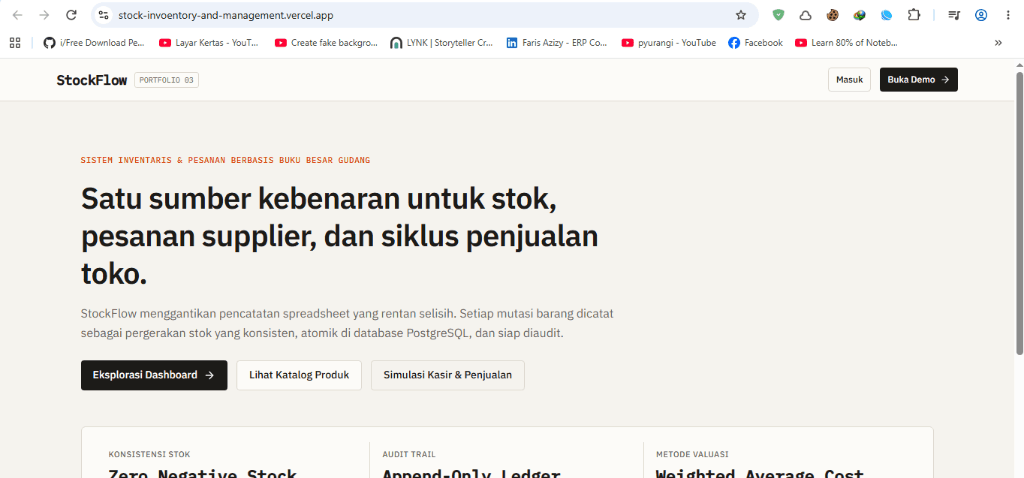Click the Eksplorasi Dashboard button

coord(154,375)
